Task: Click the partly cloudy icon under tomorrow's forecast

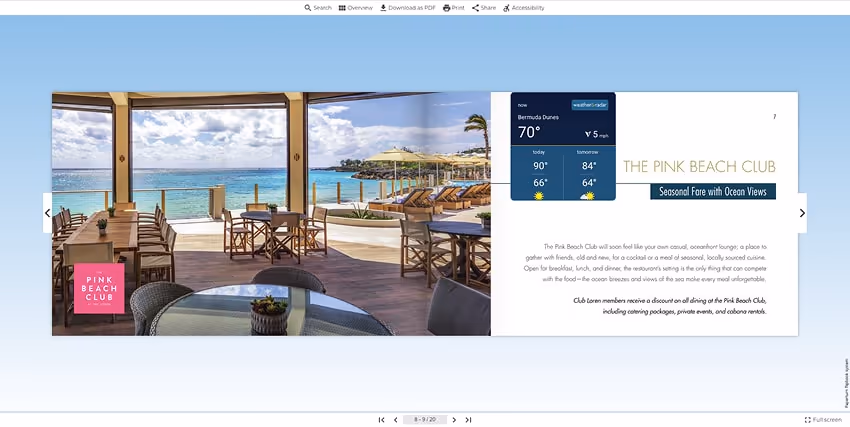Action: (588, 196)
